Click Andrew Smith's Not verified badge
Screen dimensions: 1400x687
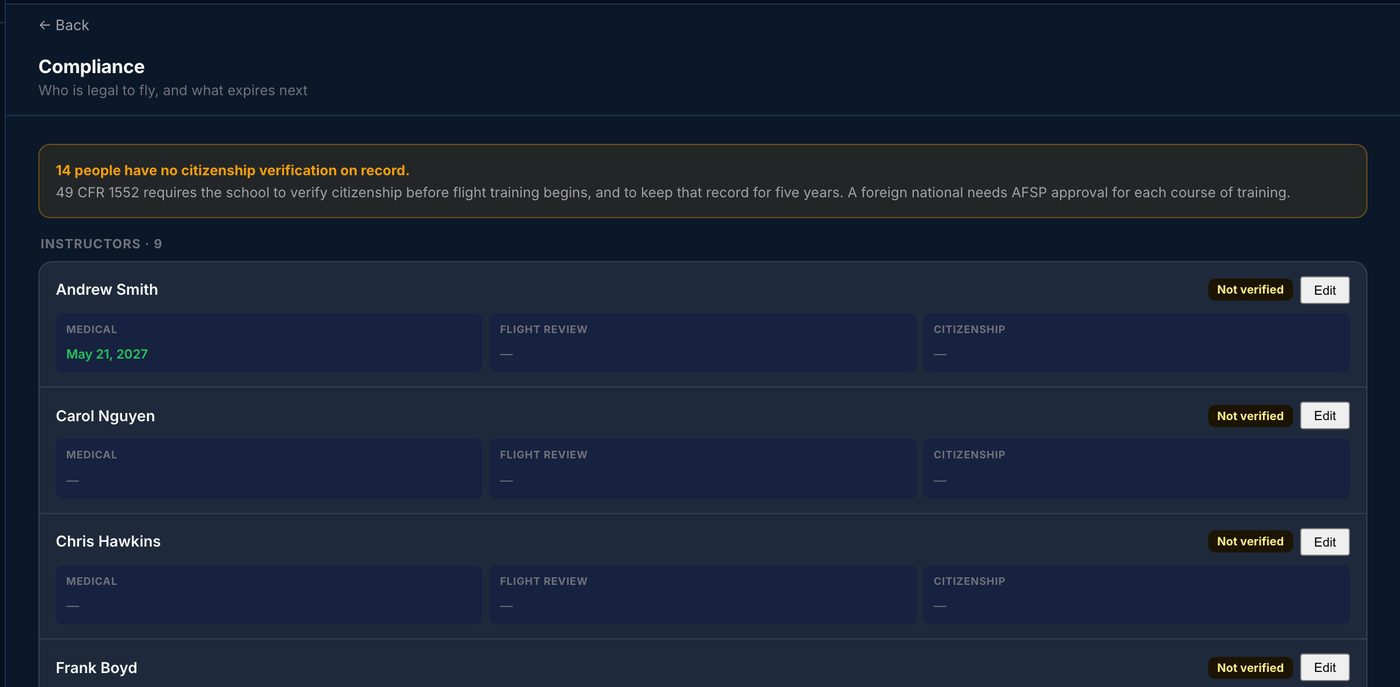(1250, 290)
